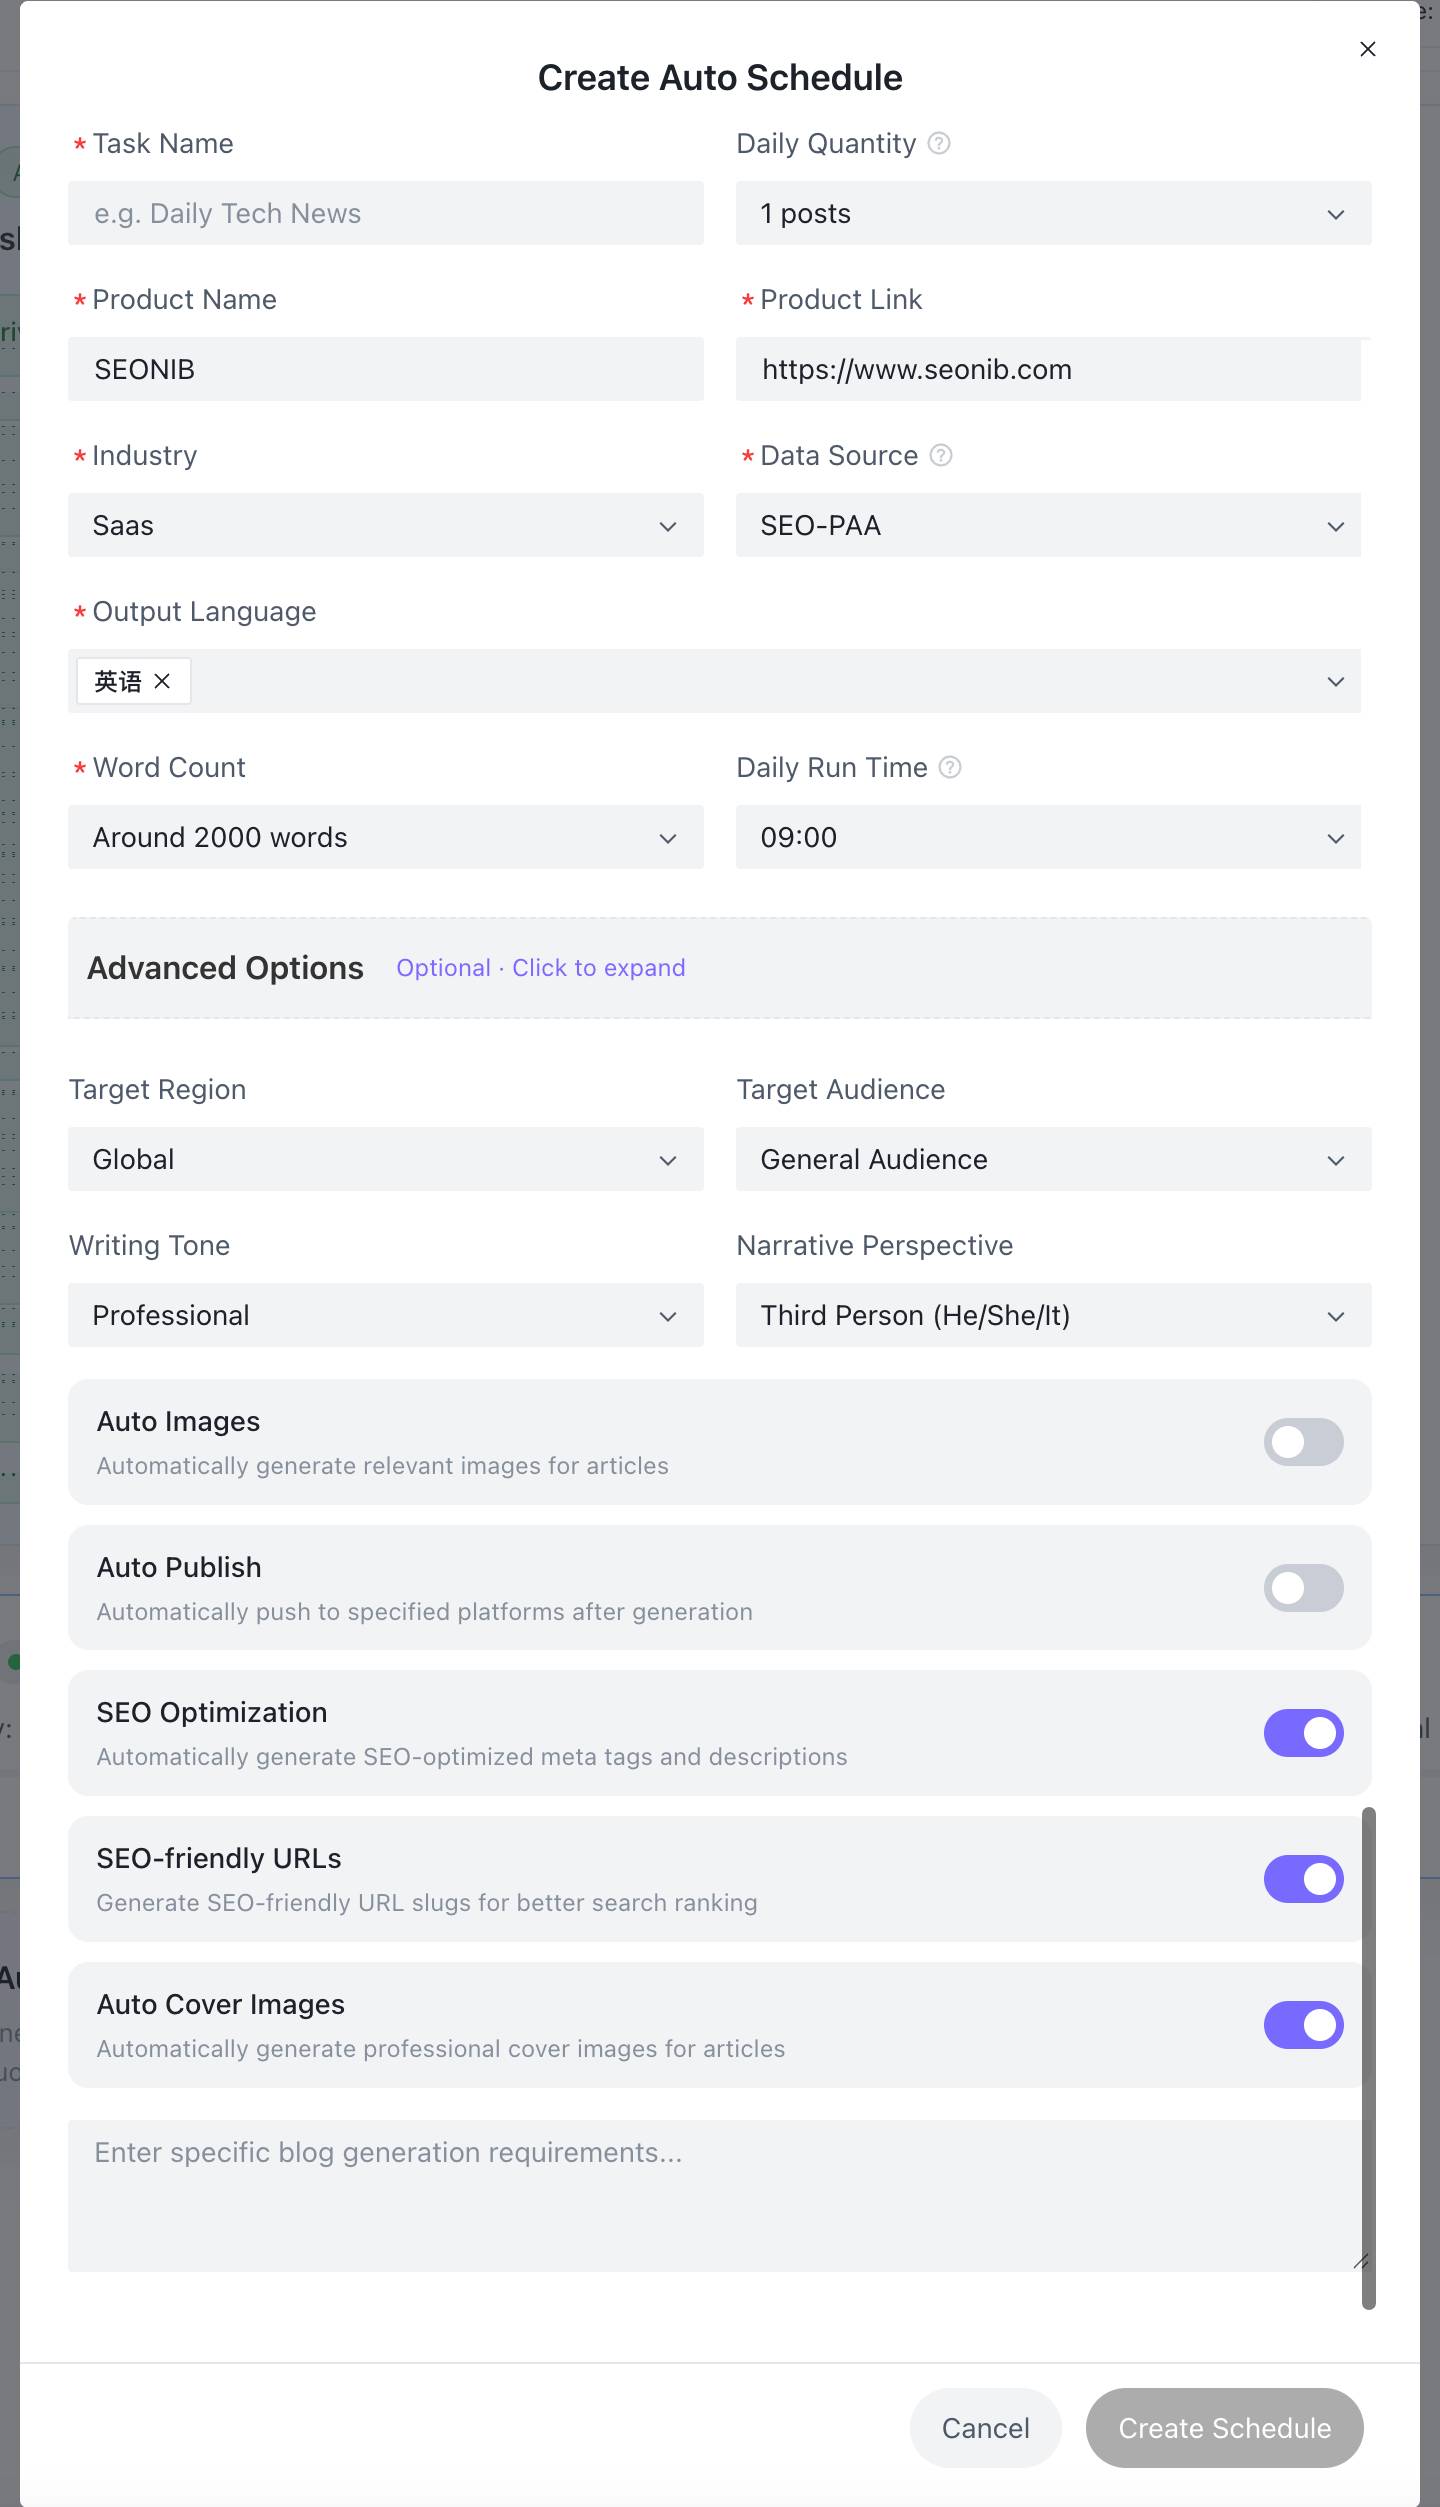Close the Create Auto Schedule dialog

[x=1367, y=49]
